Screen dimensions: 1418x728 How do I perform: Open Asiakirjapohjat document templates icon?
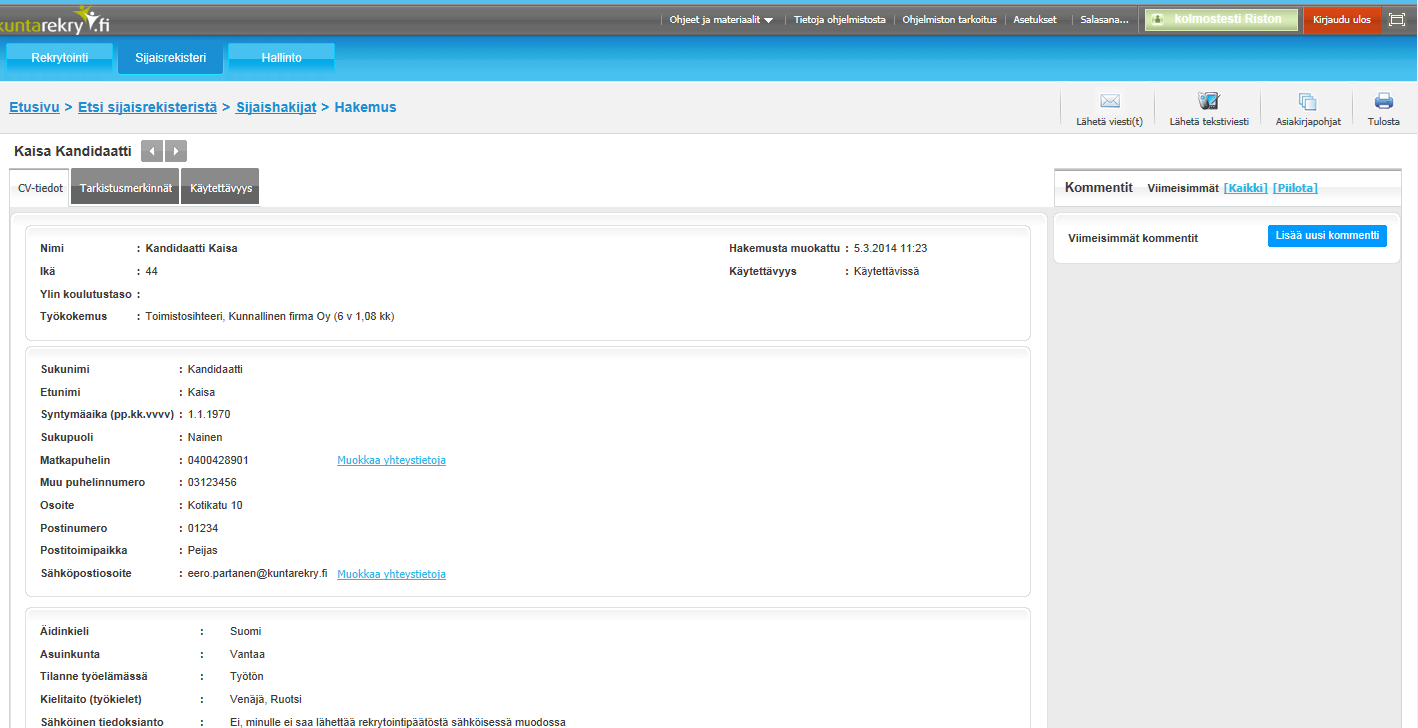click(x=1307, y=101)
